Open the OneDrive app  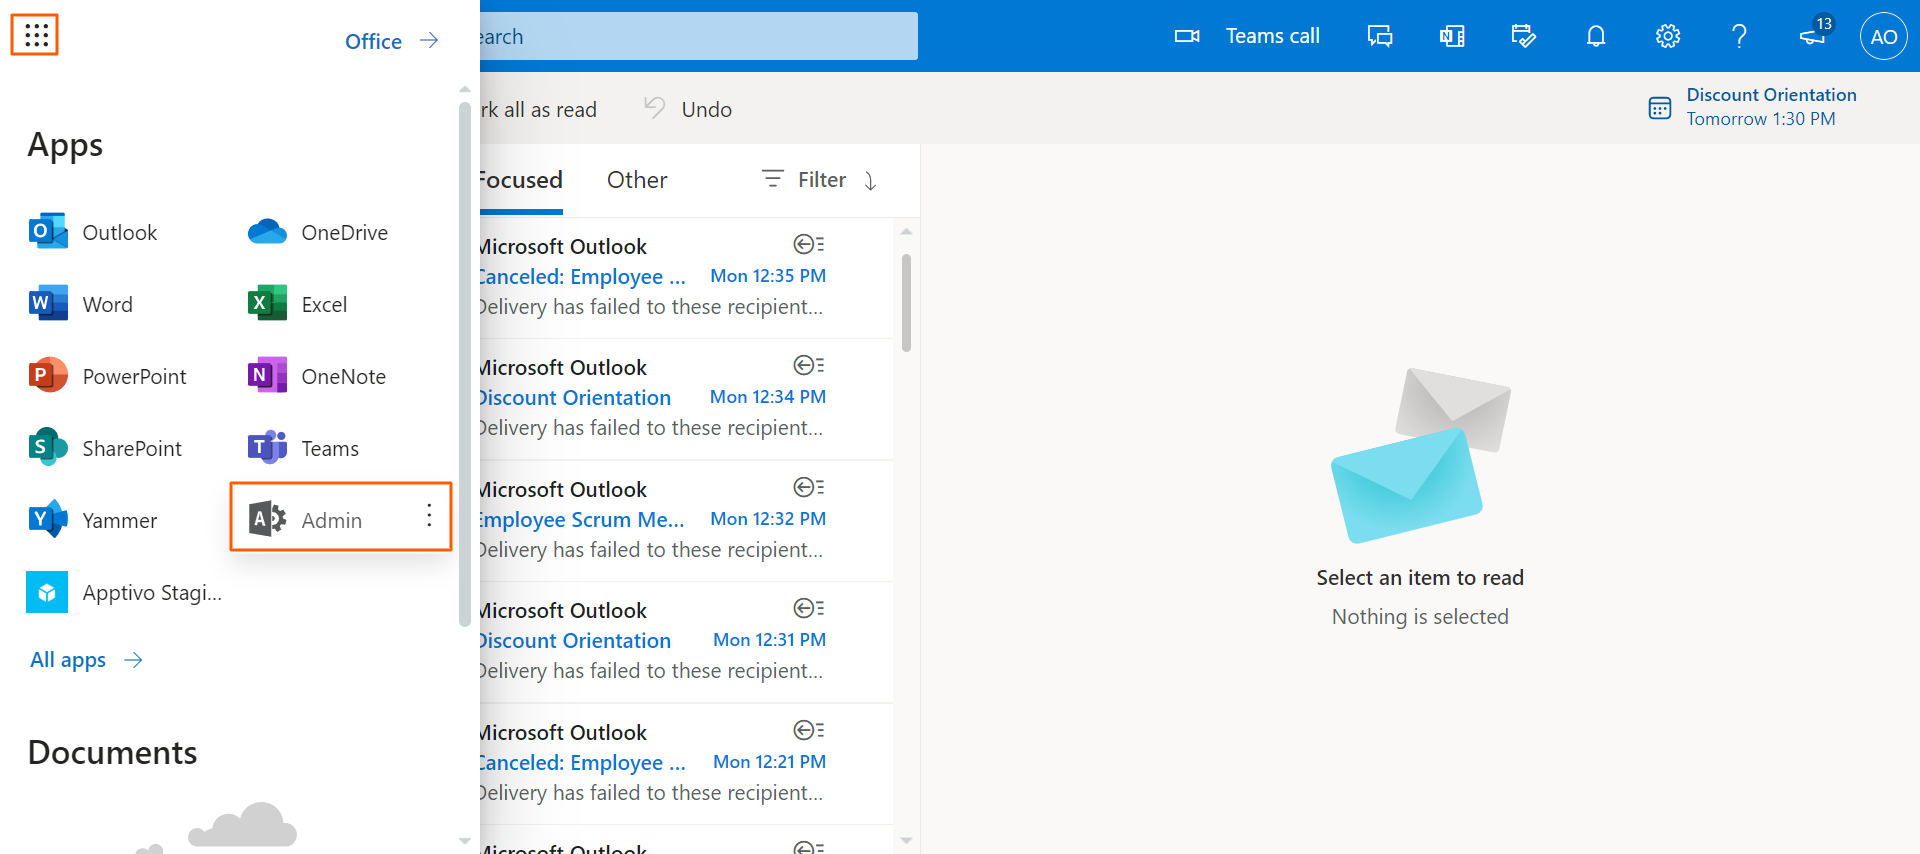pos(318,233)
